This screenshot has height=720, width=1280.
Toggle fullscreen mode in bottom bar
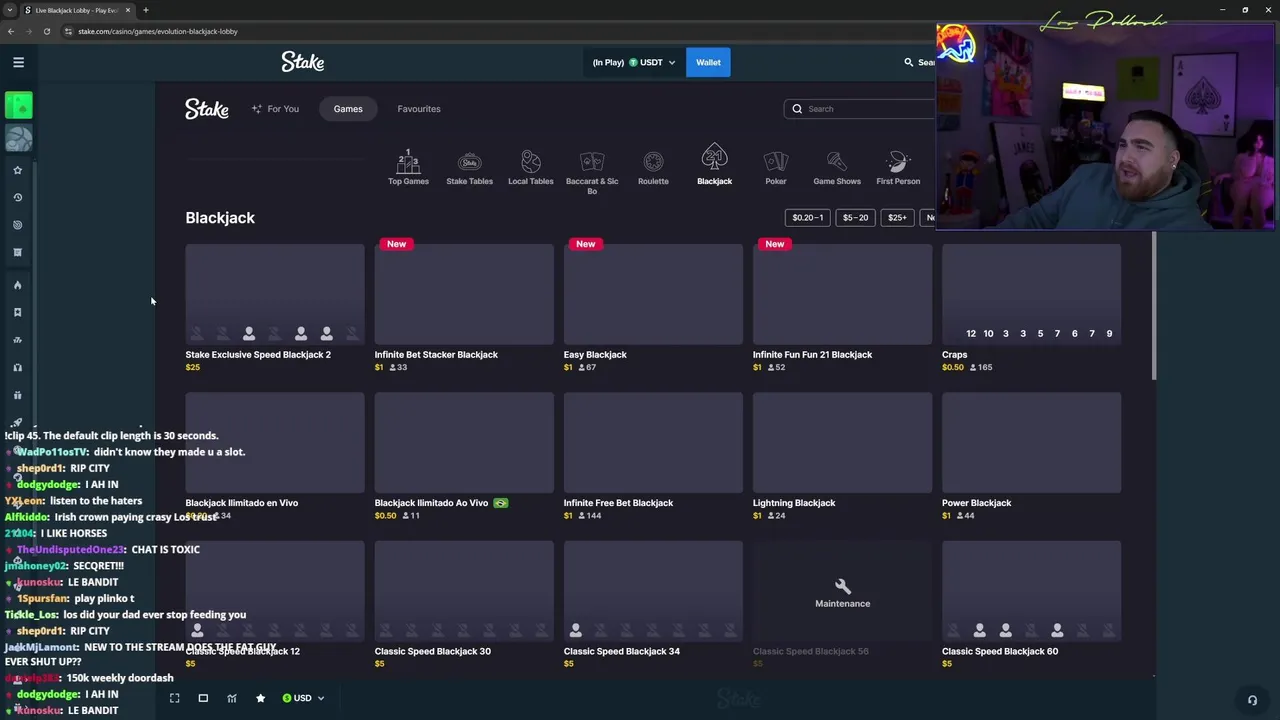tap(174, 698)
